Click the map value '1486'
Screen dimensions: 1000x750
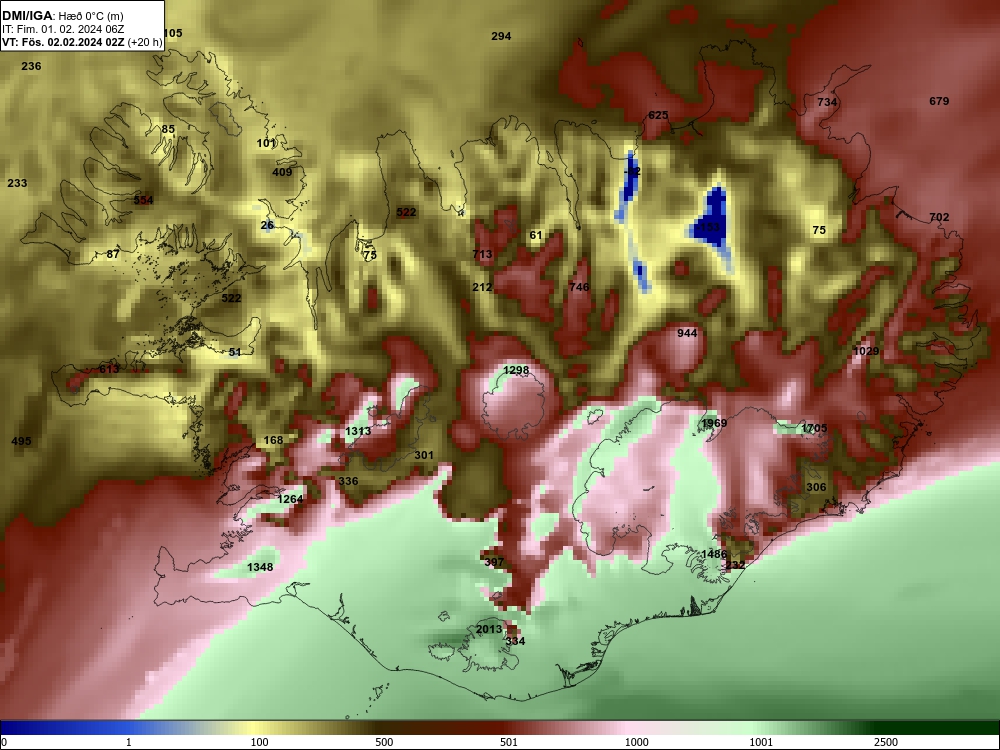point(714,555)
